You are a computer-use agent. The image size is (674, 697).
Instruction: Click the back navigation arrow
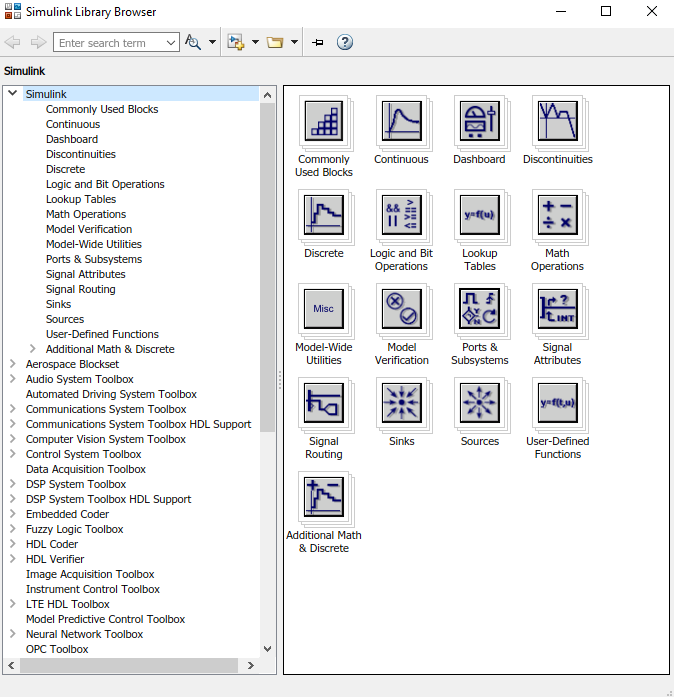tap(12, 42)
